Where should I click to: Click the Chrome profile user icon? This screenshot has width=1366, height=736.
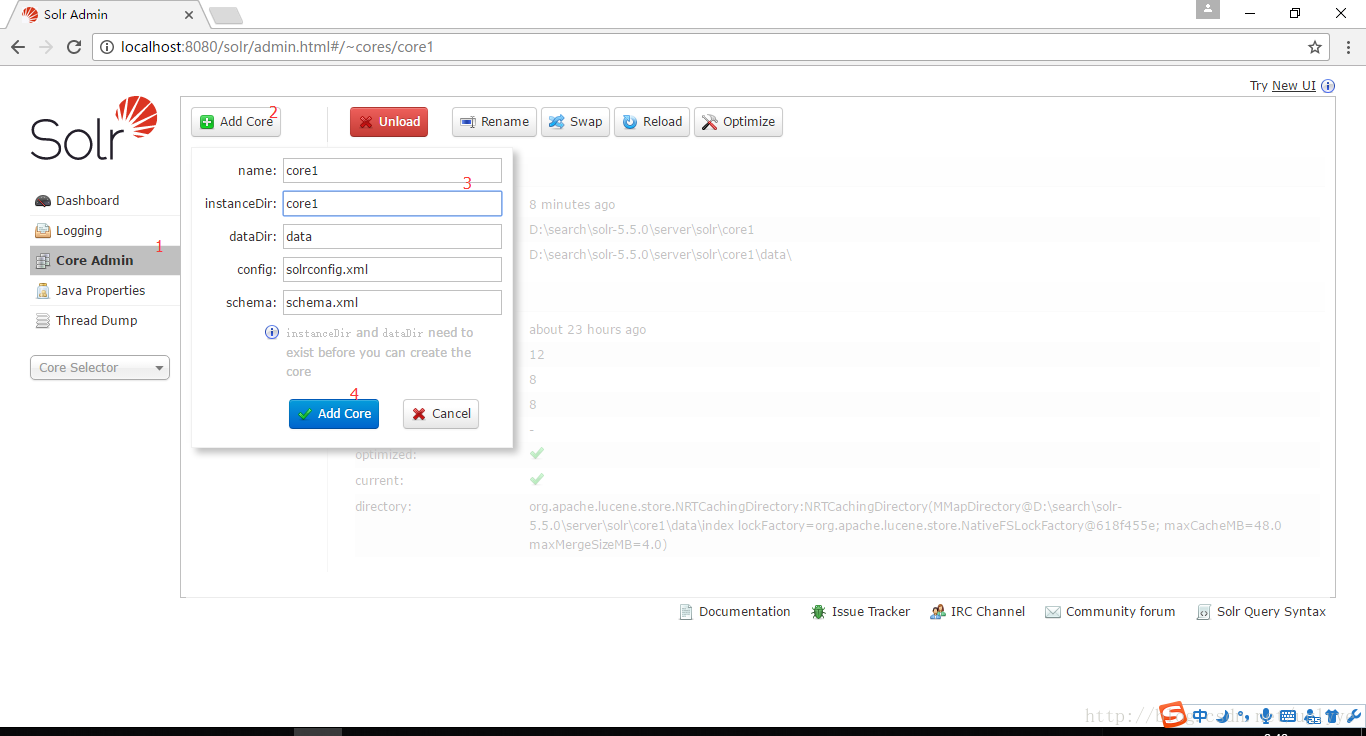coord(1208,9)
